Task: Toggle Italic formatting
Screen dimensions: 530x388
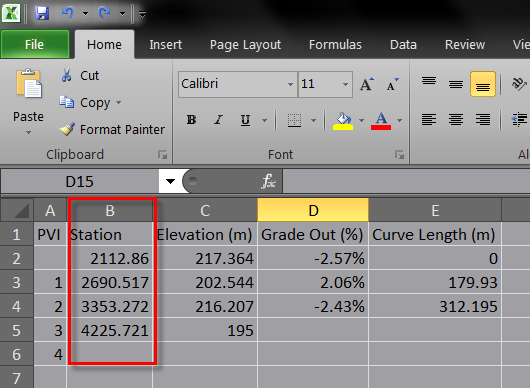Action: tap(218, 120)
